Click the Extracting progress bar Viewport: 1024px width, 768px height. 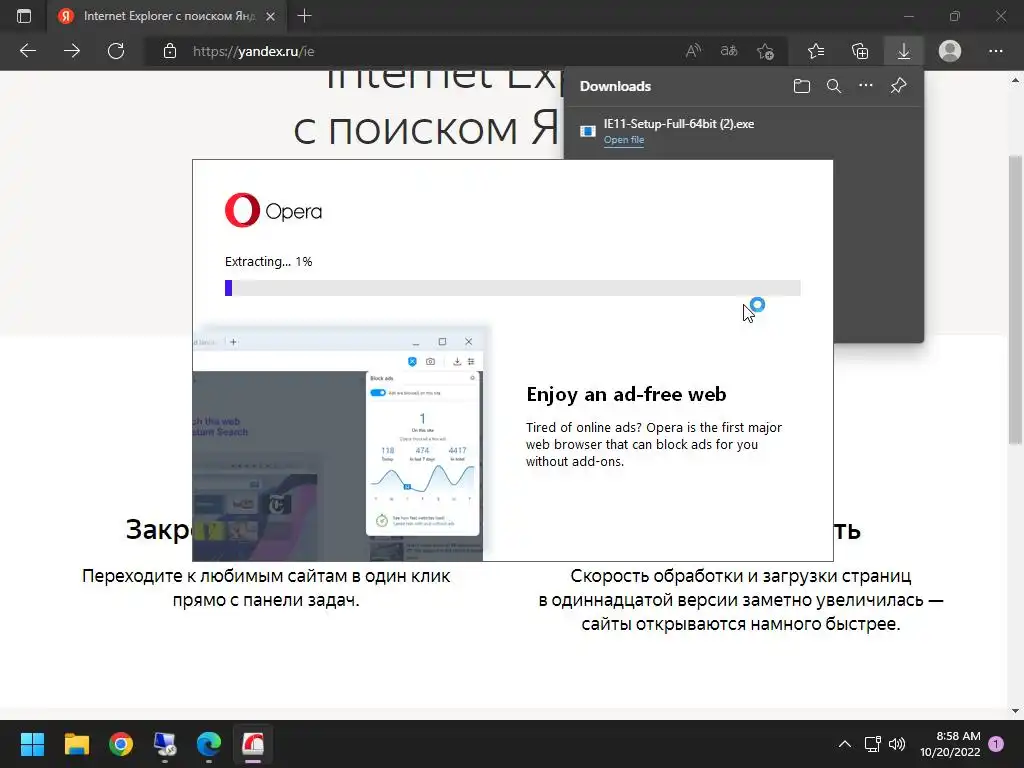(513, 288)
